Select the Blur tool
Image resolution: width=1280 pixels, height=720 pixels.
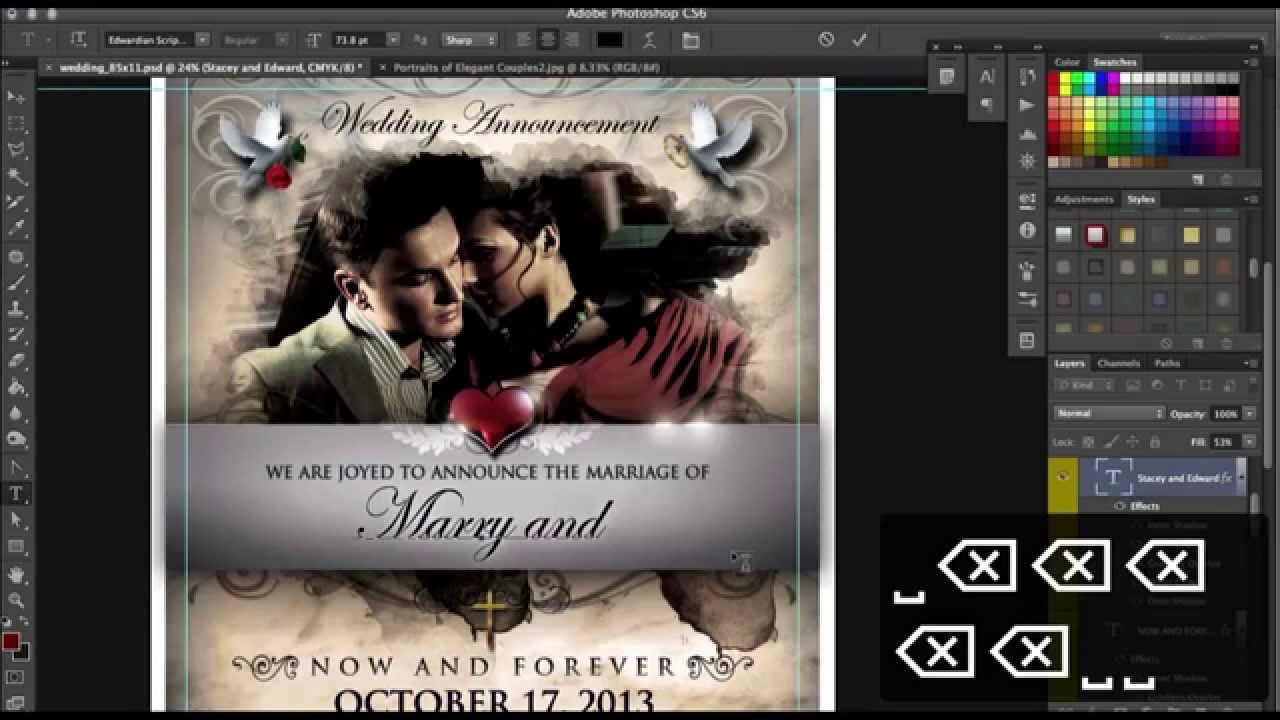(16, 413)
